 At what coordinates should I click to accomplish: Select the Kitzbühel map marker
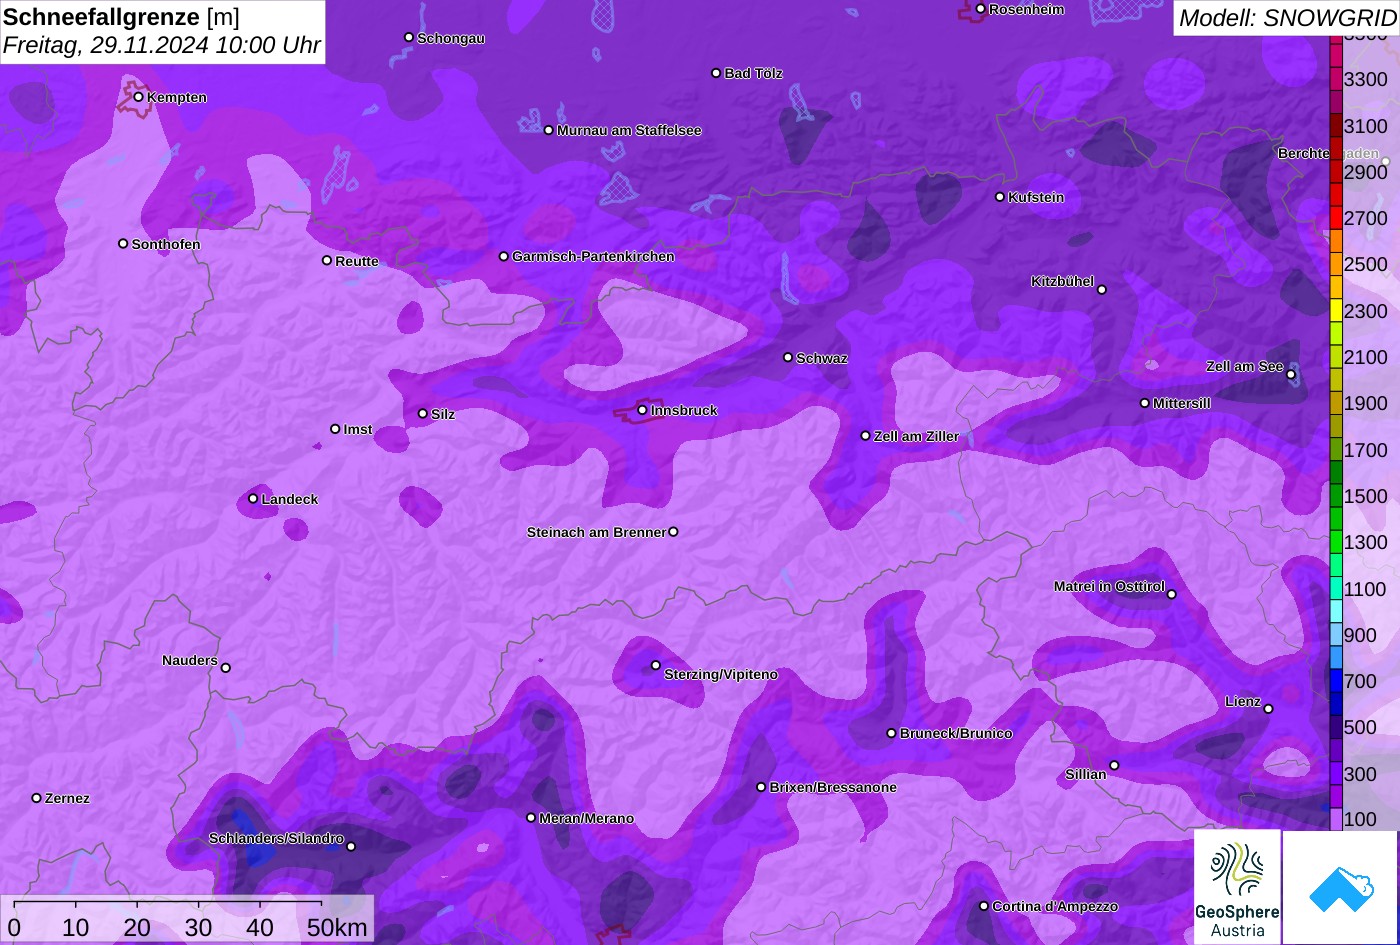point(1102,290)
